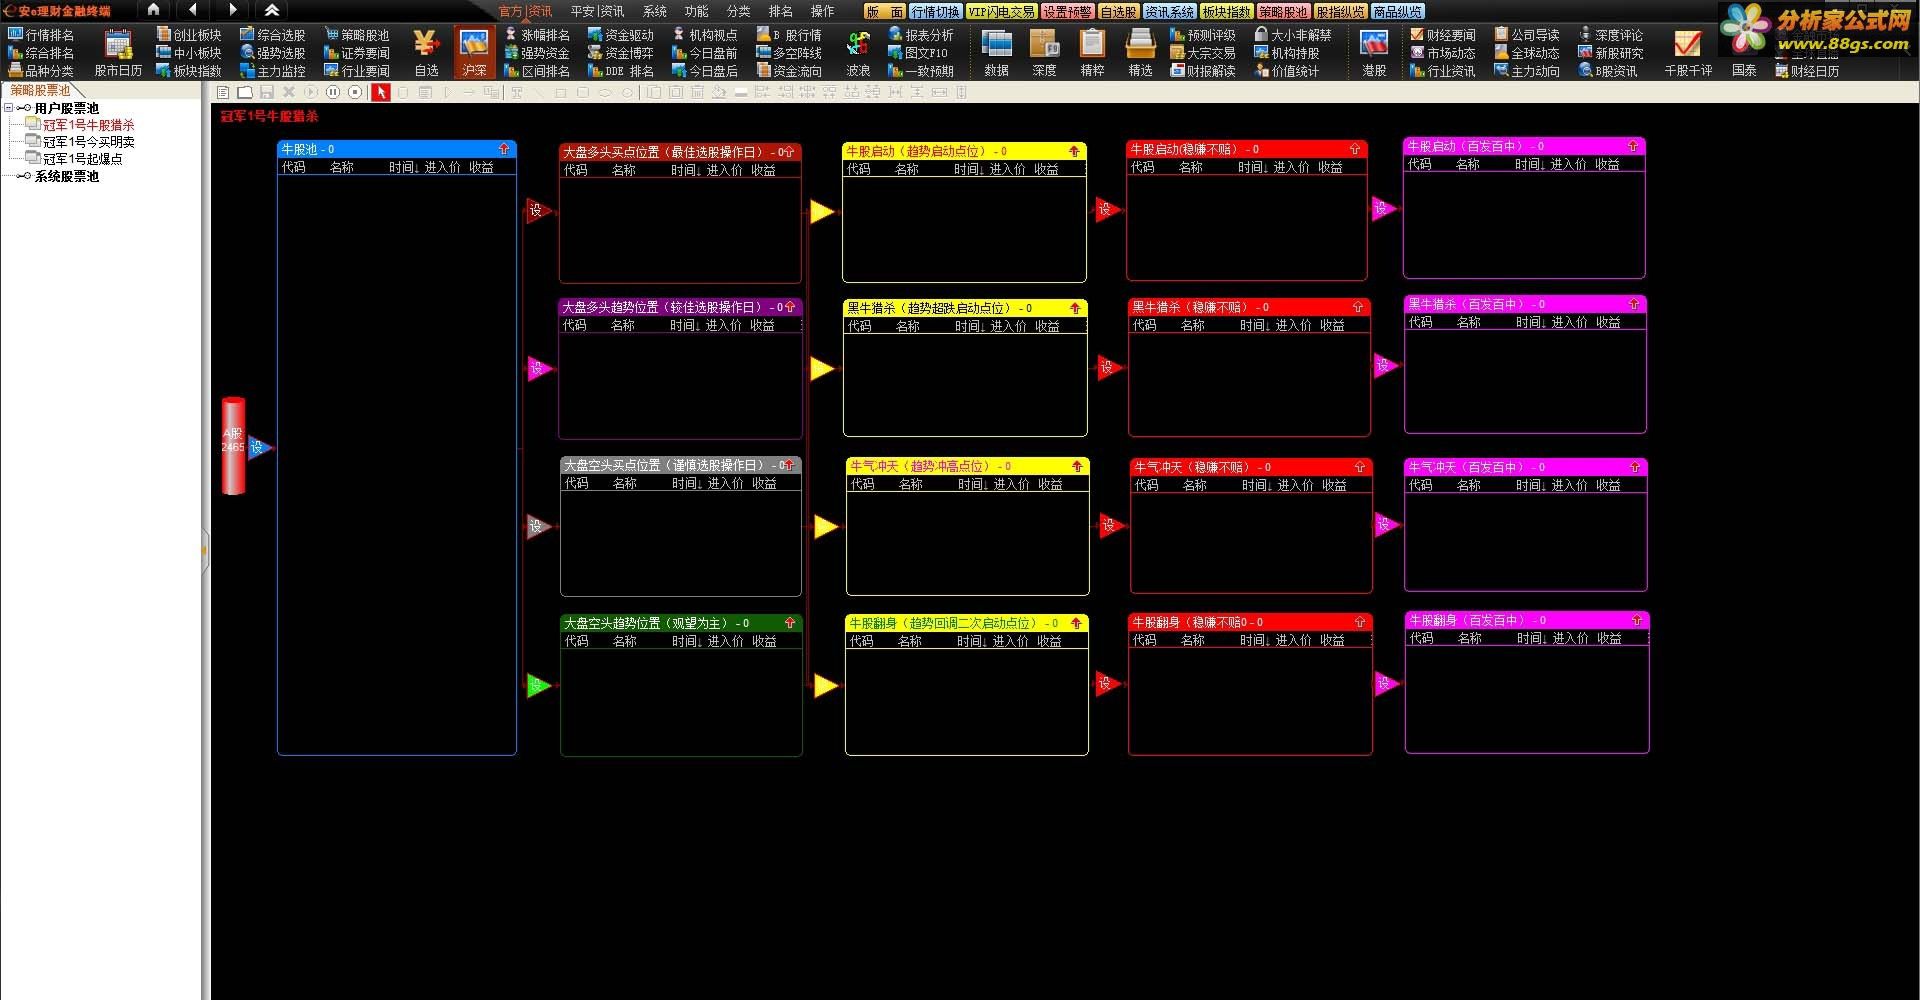Click the new document icon in the strategy toolbar
1920x1000 pixels.
point(223,92)
